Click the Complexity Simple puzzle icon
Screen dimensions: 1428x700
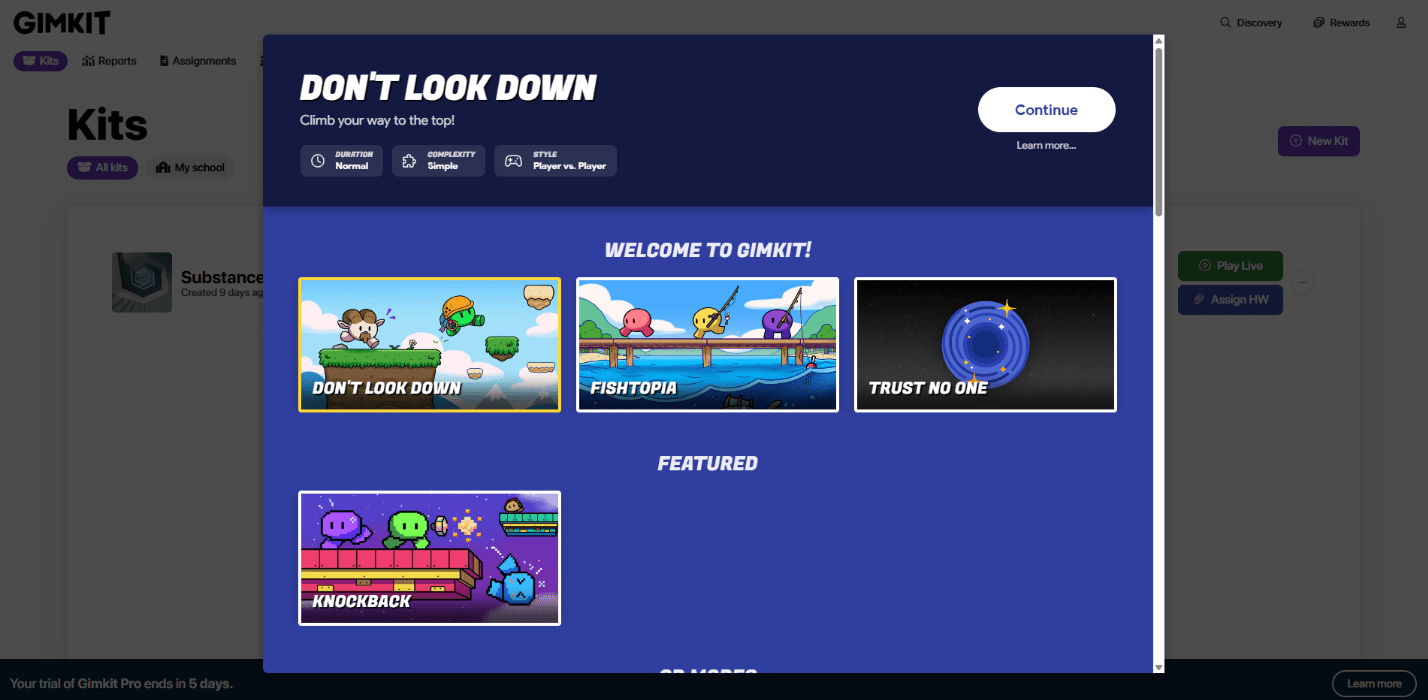coord(410,161)
